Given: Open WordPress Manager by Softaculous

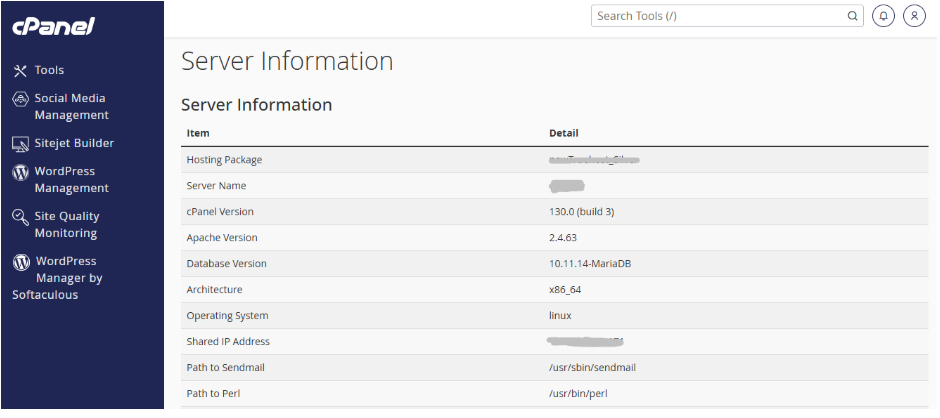Looking at the screenshot, I should pos(58,278).
